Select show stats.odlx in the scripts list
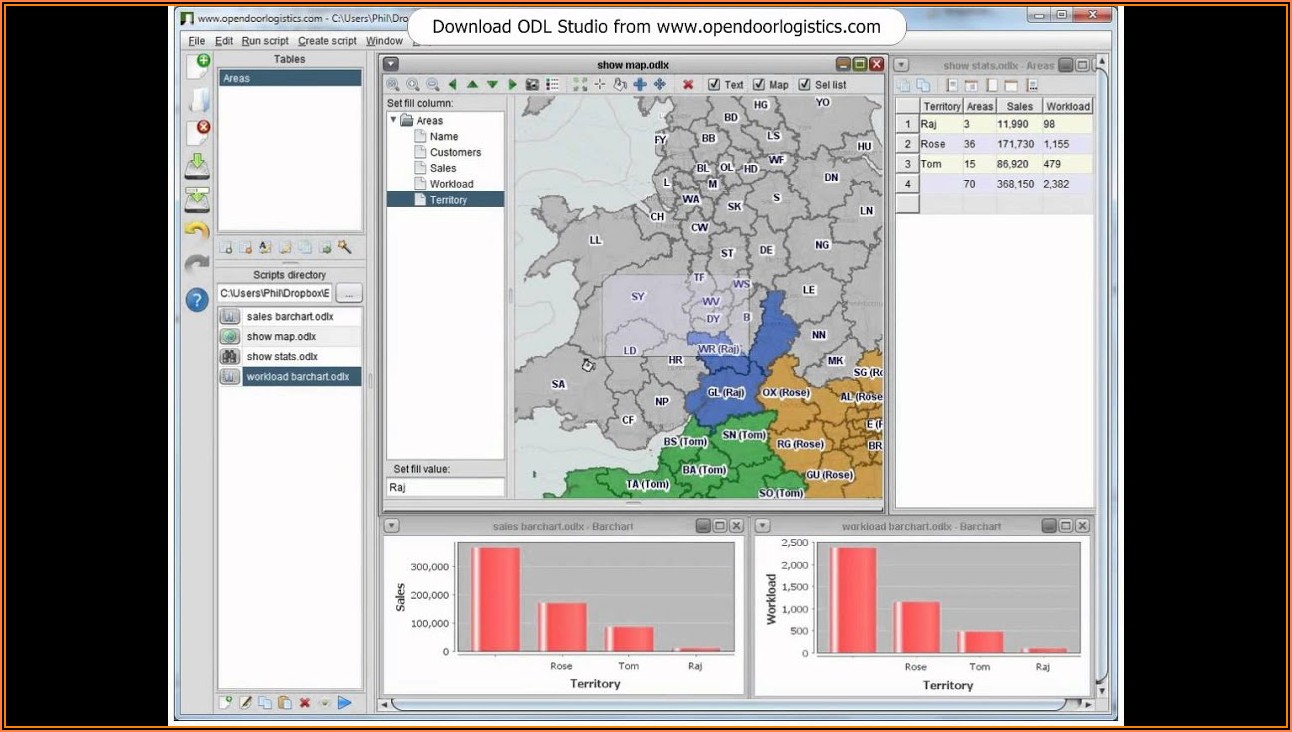1292x732 pixels. (x=282, y=357)
